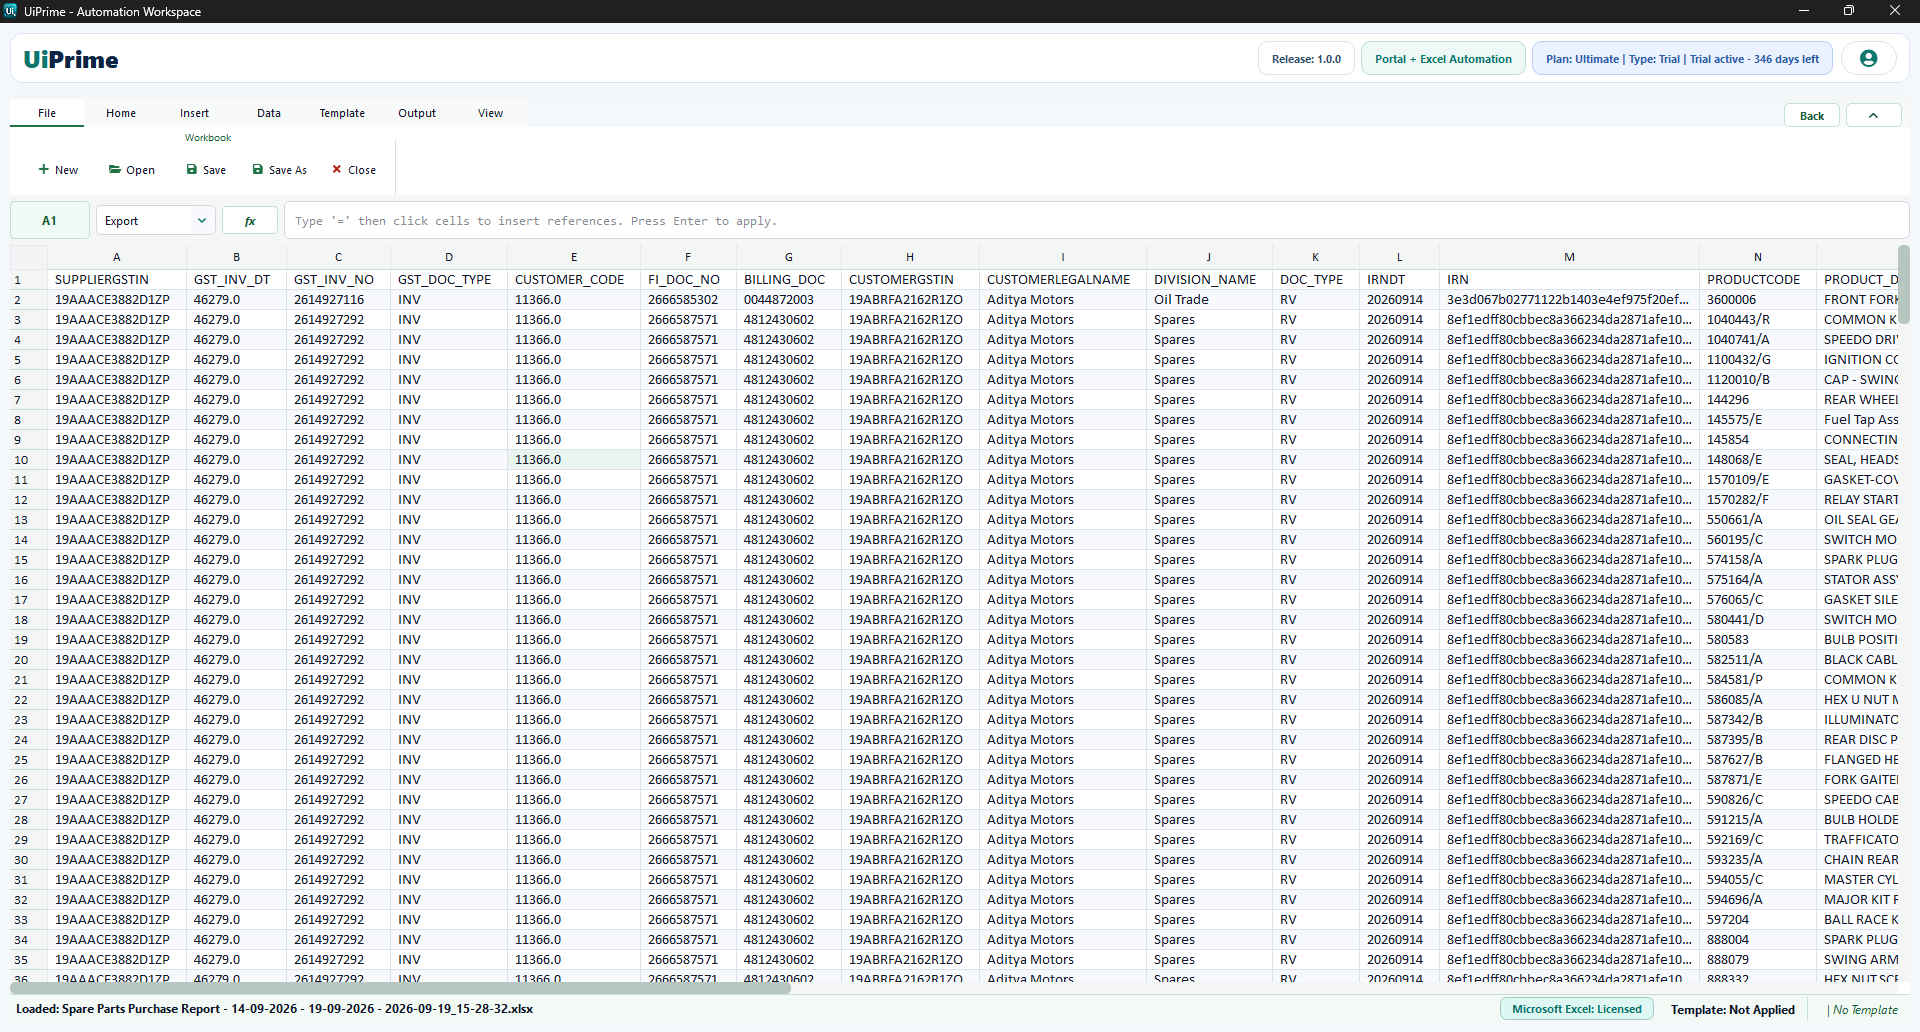Click the CUSTOMERGSTIN header cell

910,280
